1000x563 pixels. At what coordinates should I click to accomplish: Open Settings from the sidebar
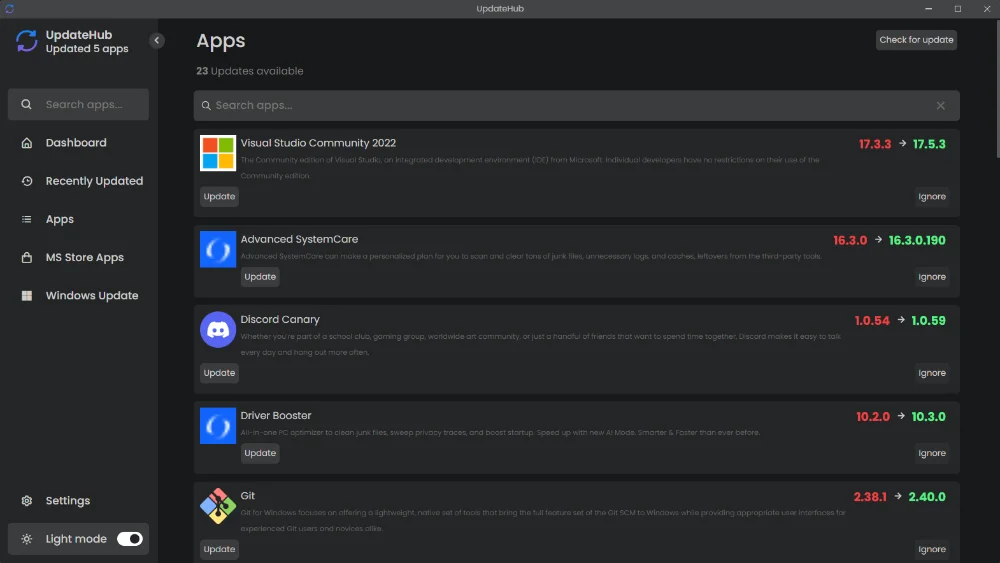click(x=67, y=501)
